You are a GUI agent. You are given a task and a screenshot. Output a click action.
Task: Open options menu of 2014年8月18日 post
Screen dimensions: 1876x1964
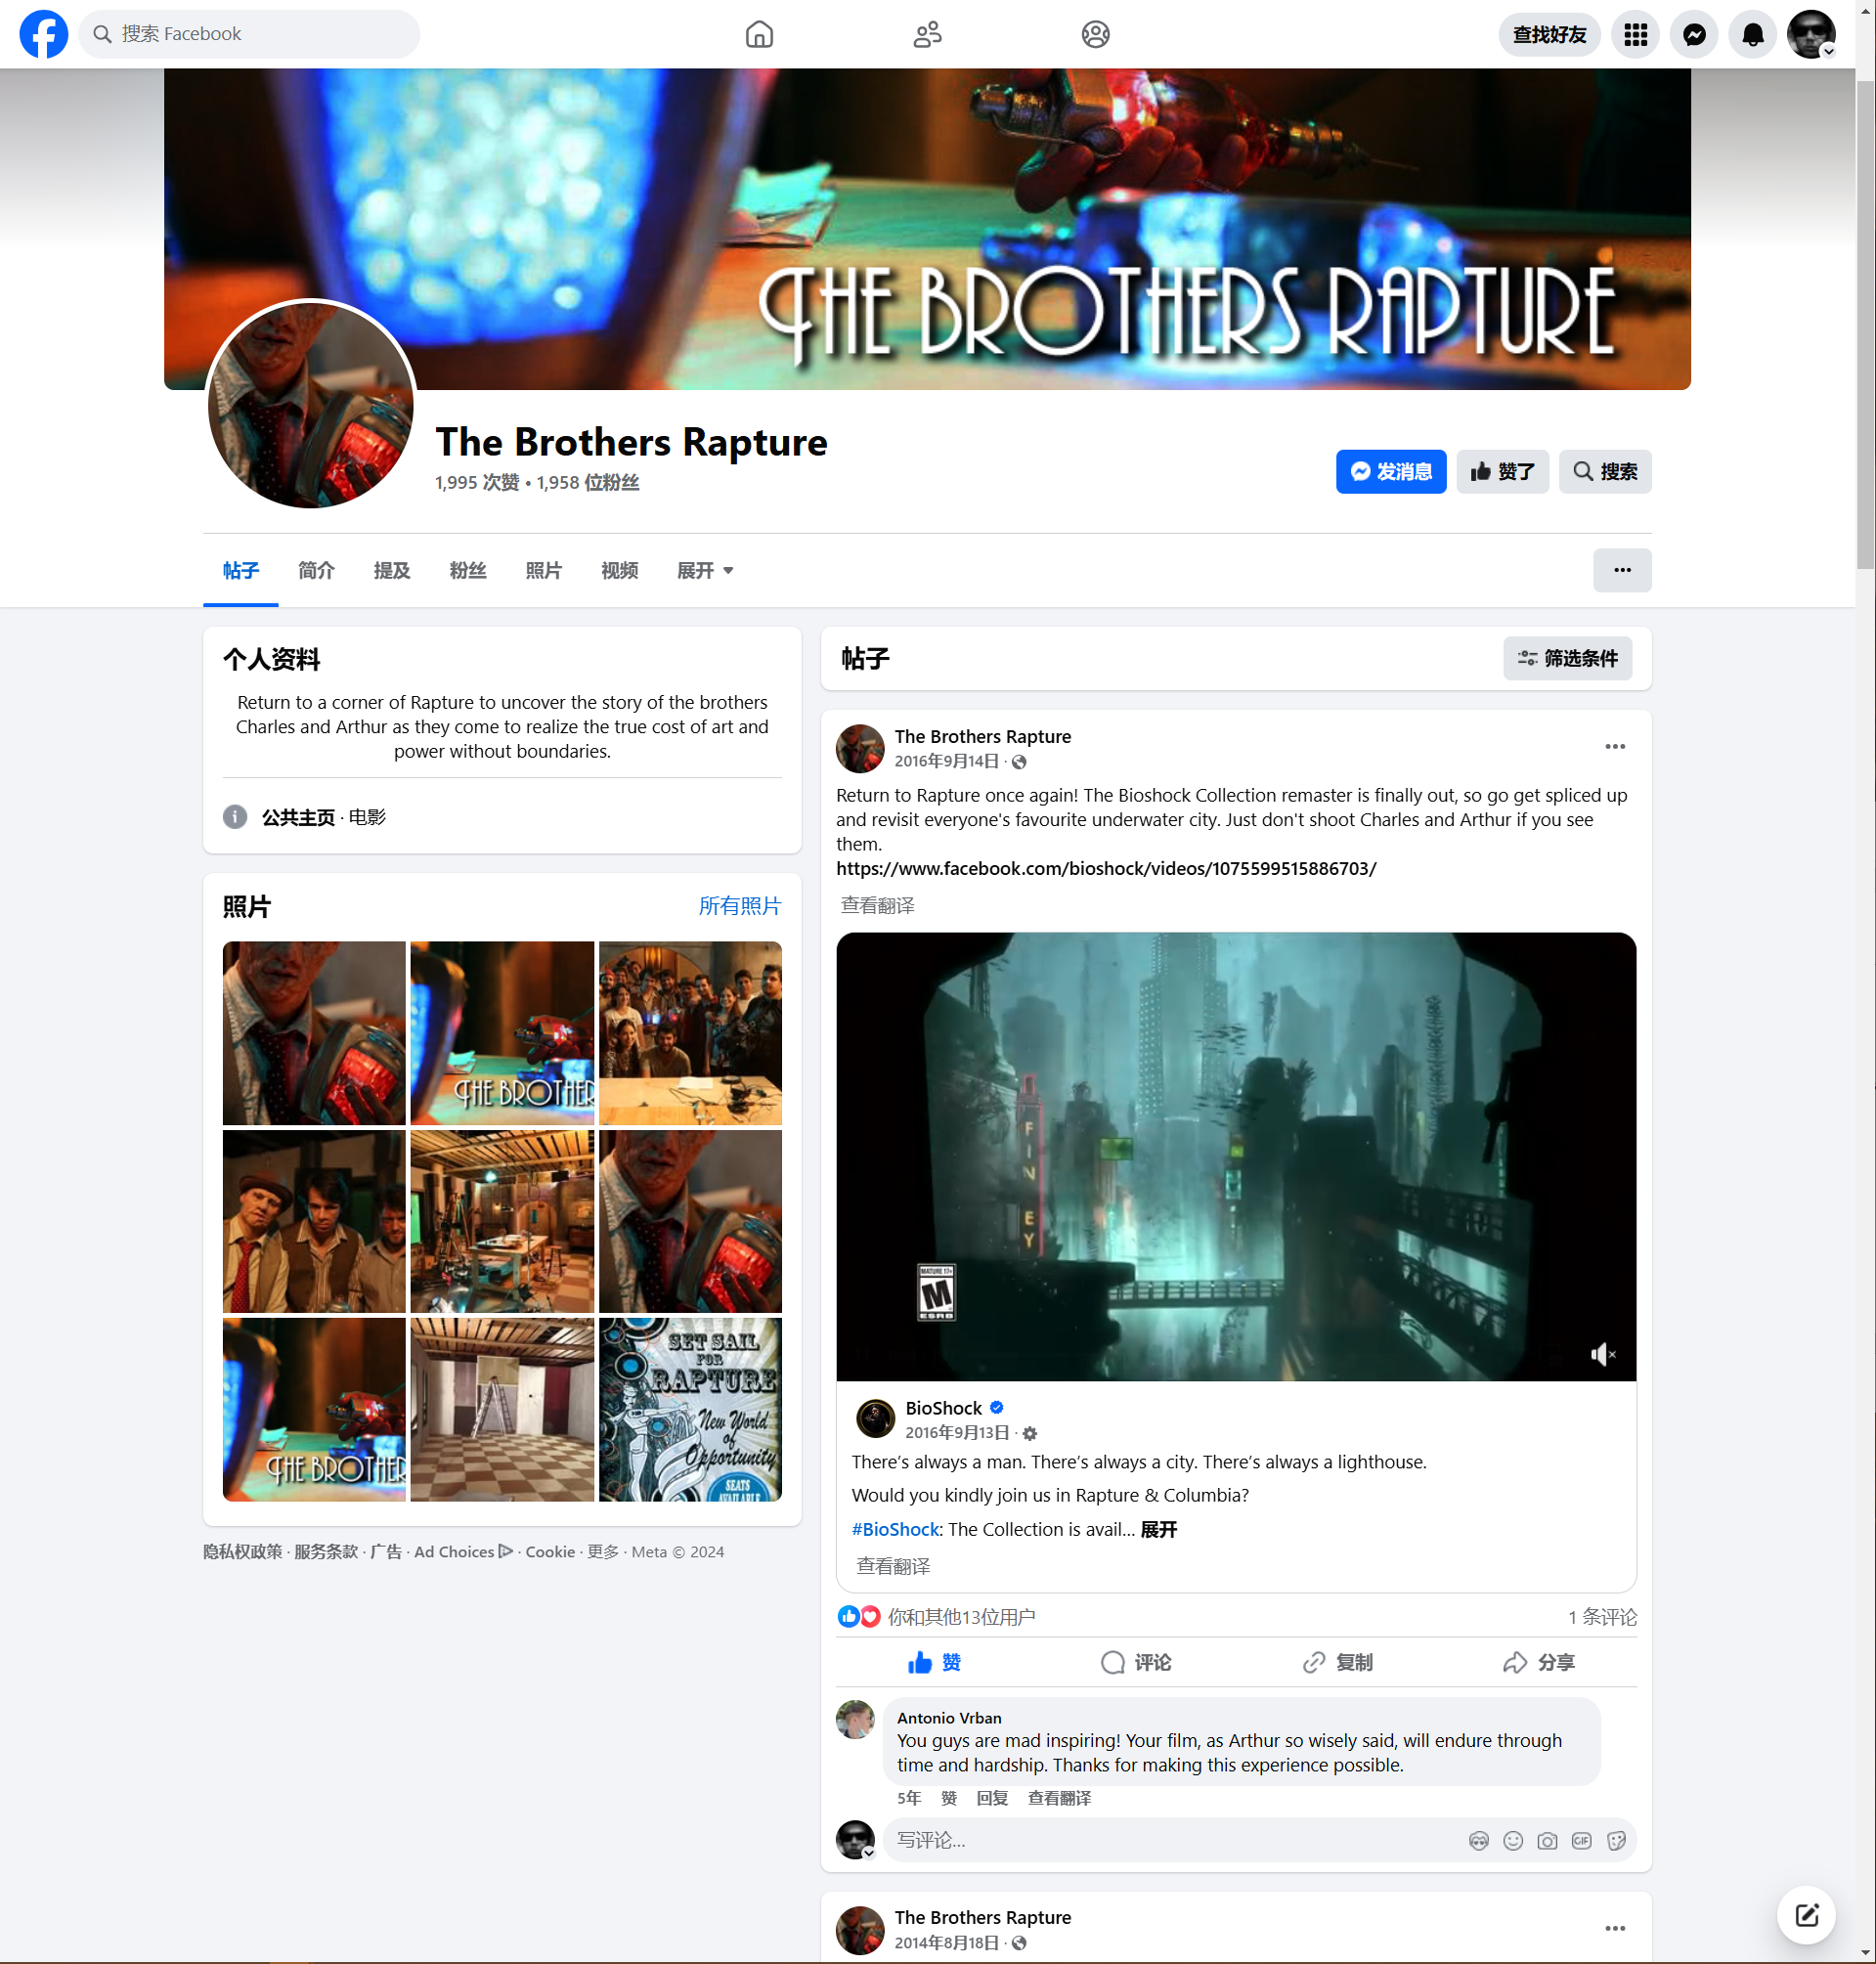[x=1614, y=1928]
